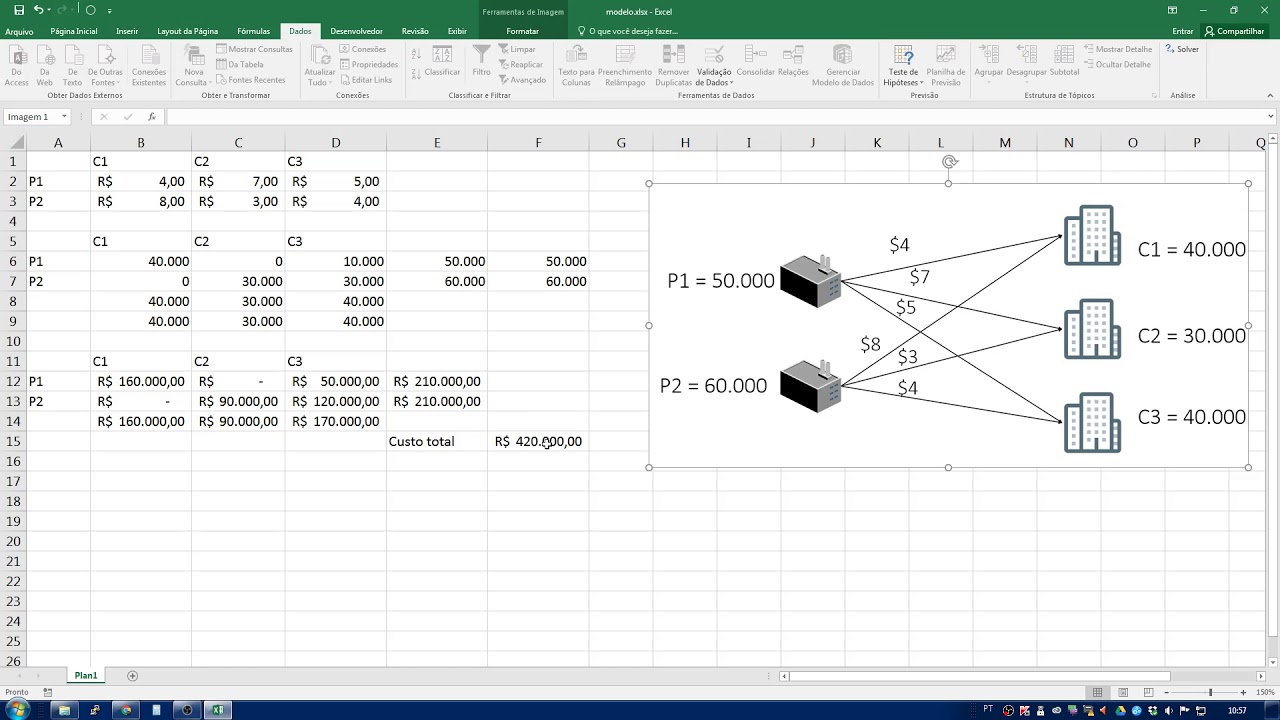
Task: Toggle the Filtro funnel button
Action: point(482,62)
